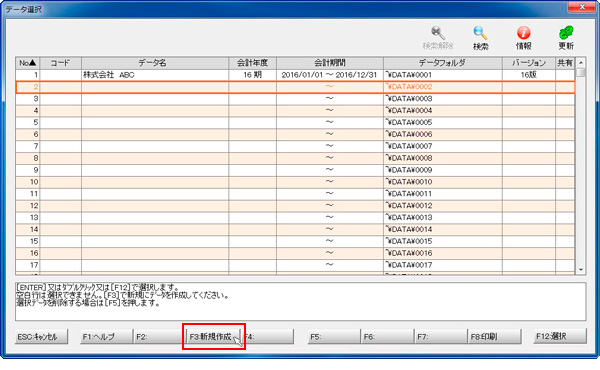The image size is (600, 370).
Task: Select folder cell ¥DATA¥0017
Action: point(443,265)
